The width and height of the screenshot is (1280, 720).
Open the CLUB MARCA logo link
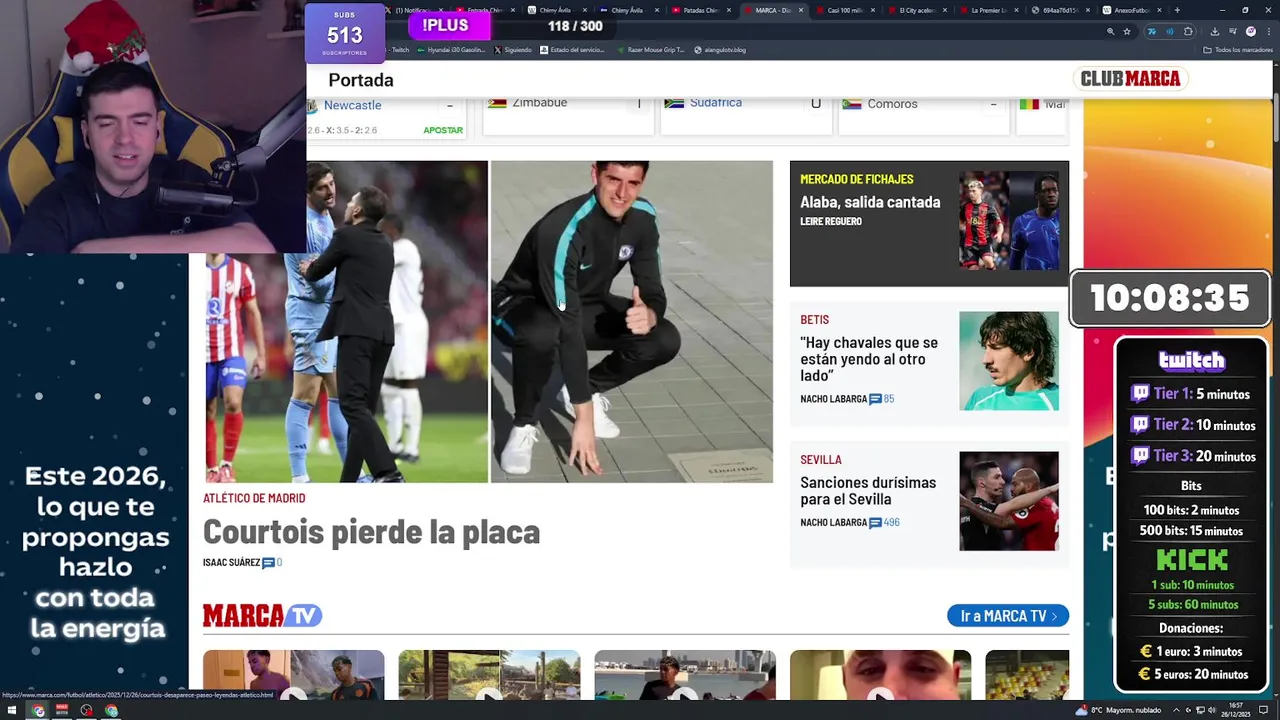coord(1130,79)
